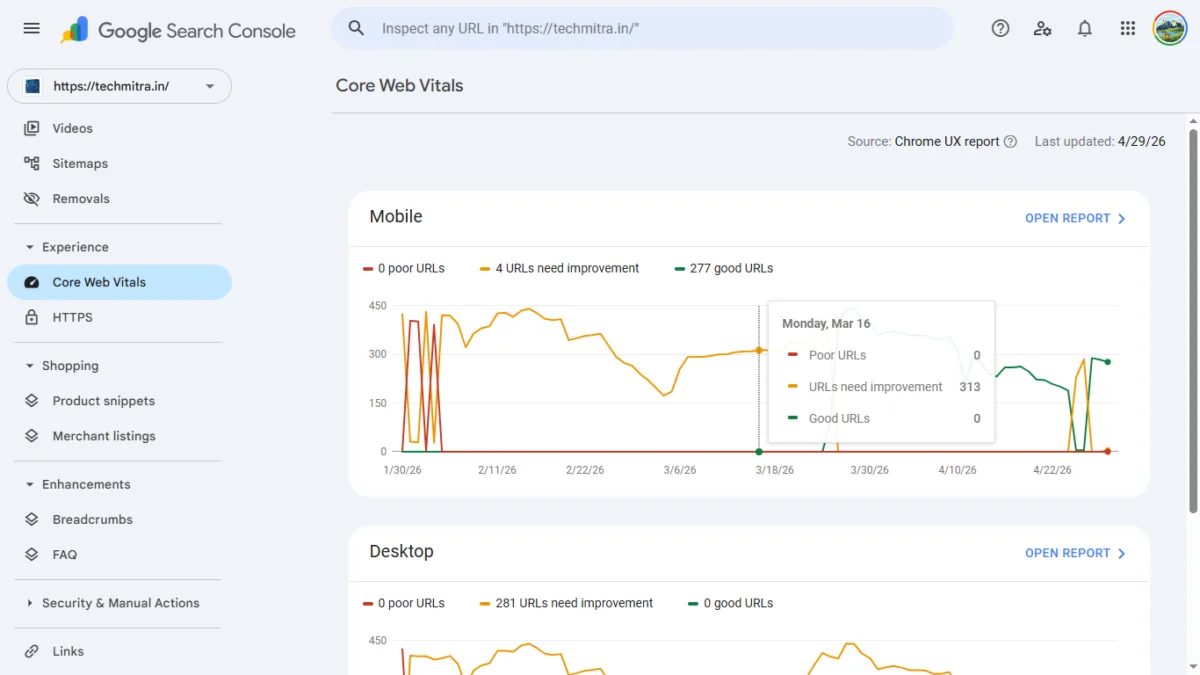Click the Videos sidebar icon
Viewport: 1200px width, 675px height.
(32, 128)
